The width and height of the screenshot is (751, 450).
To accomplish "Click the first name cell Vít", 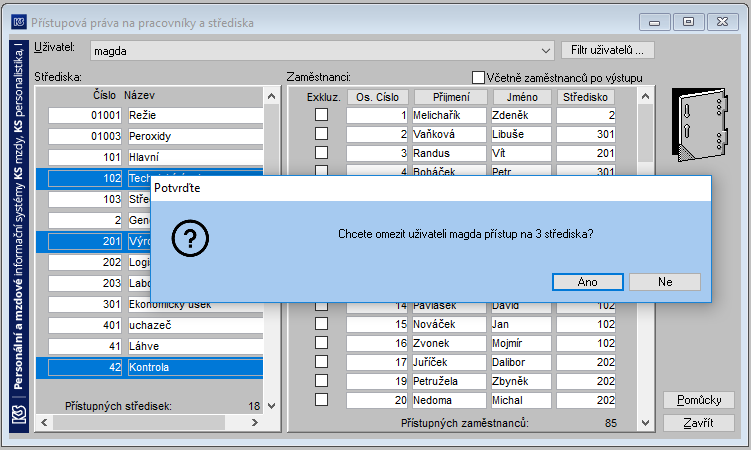I will [521, 154].
